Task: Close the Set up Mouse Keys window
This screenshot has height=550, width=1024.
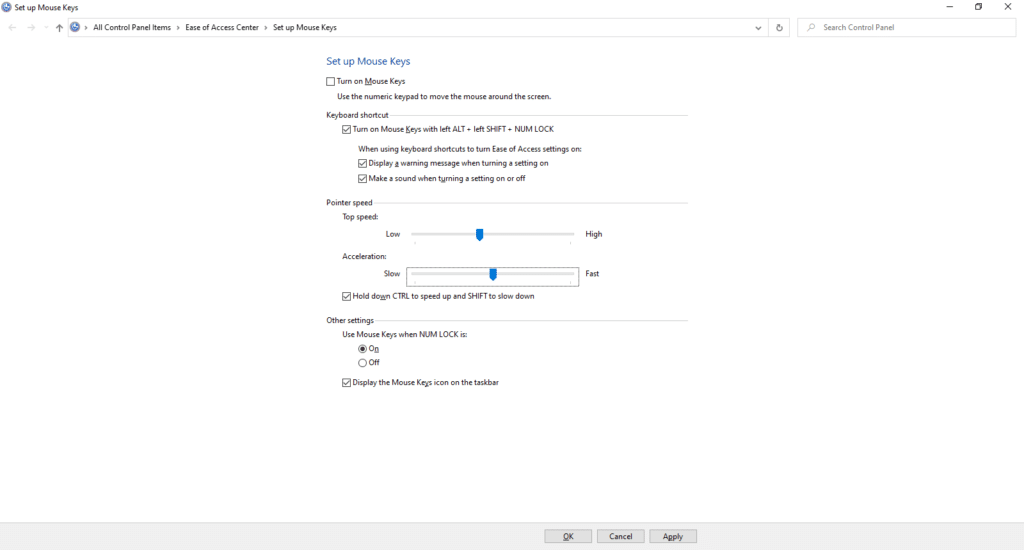Action: point(1008,7)
